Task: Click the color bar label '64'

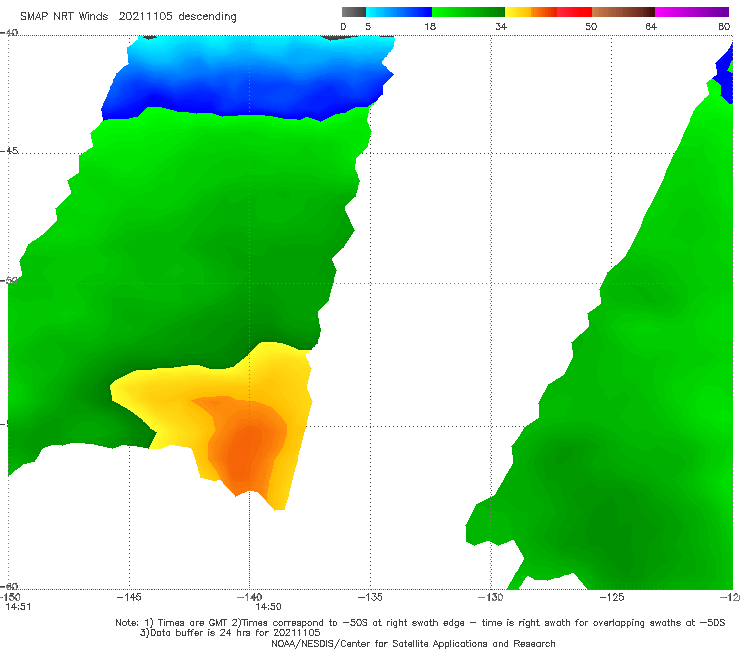Action: coord(651,27)
